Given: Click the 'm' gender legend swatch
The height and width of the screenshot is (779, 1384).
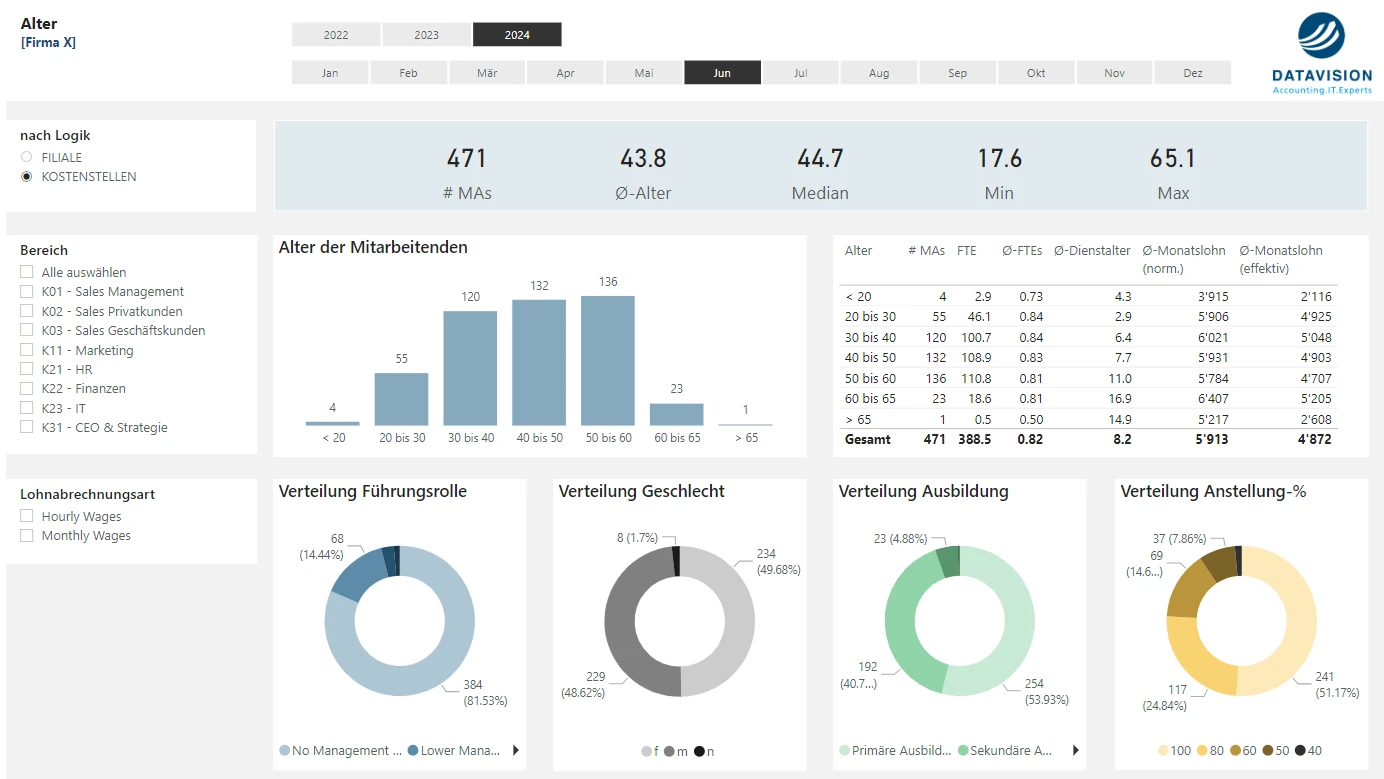Looking at the screenshot, I should coord(670,751).
